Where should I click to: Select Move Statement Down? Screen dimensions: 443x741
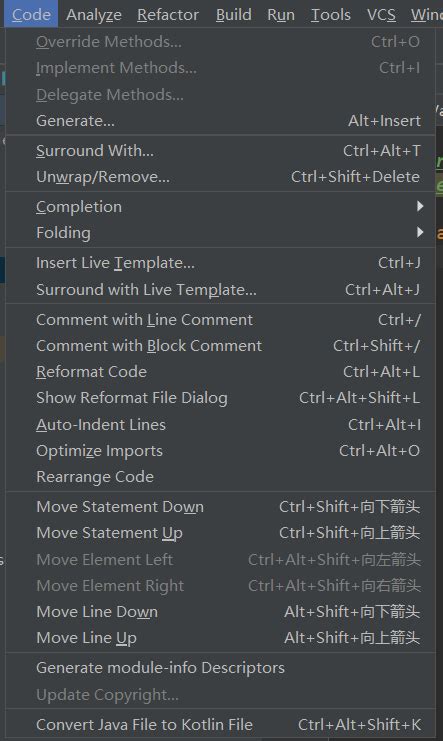(x=220, y=507)
